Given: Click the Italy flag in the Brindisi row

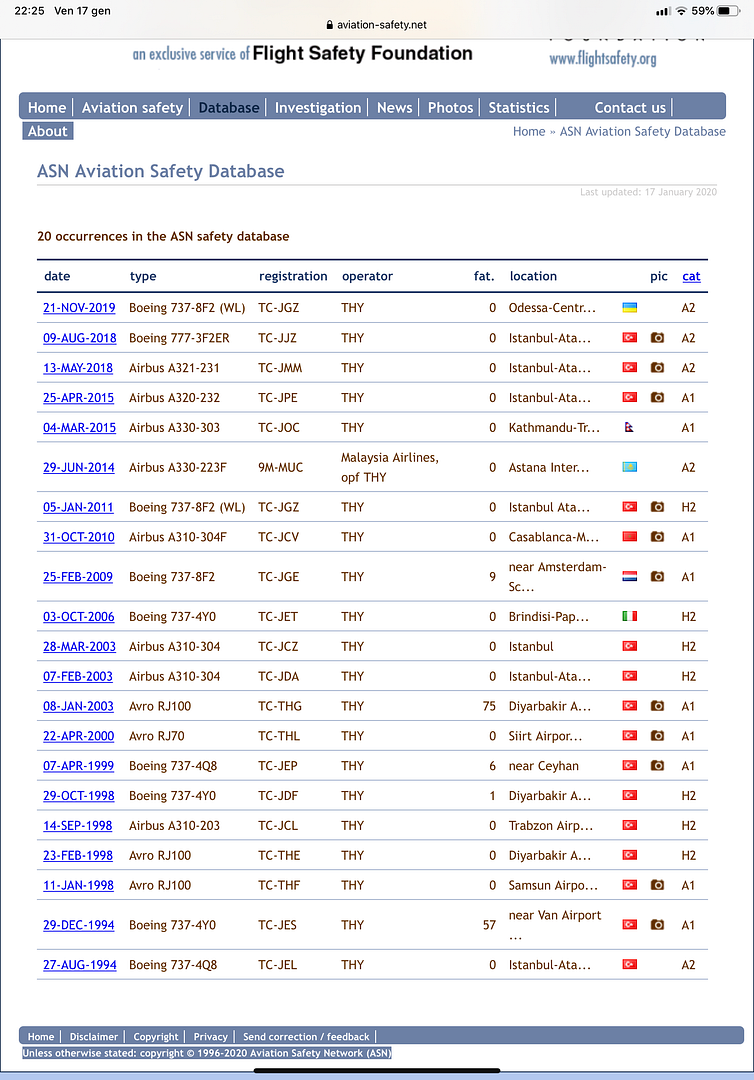Looking at the screenshot, I should pyautogui.click(x=629, y=616).
